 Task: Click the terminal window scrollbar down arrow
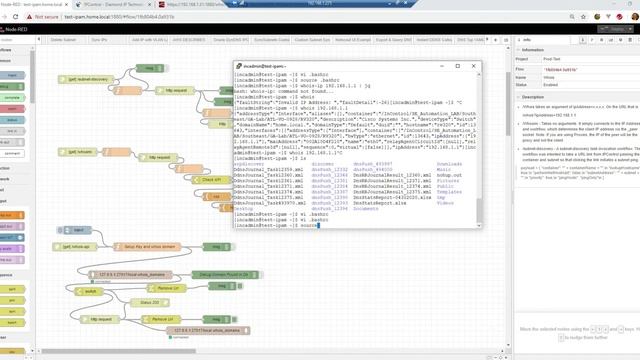[x=479, y=225]
